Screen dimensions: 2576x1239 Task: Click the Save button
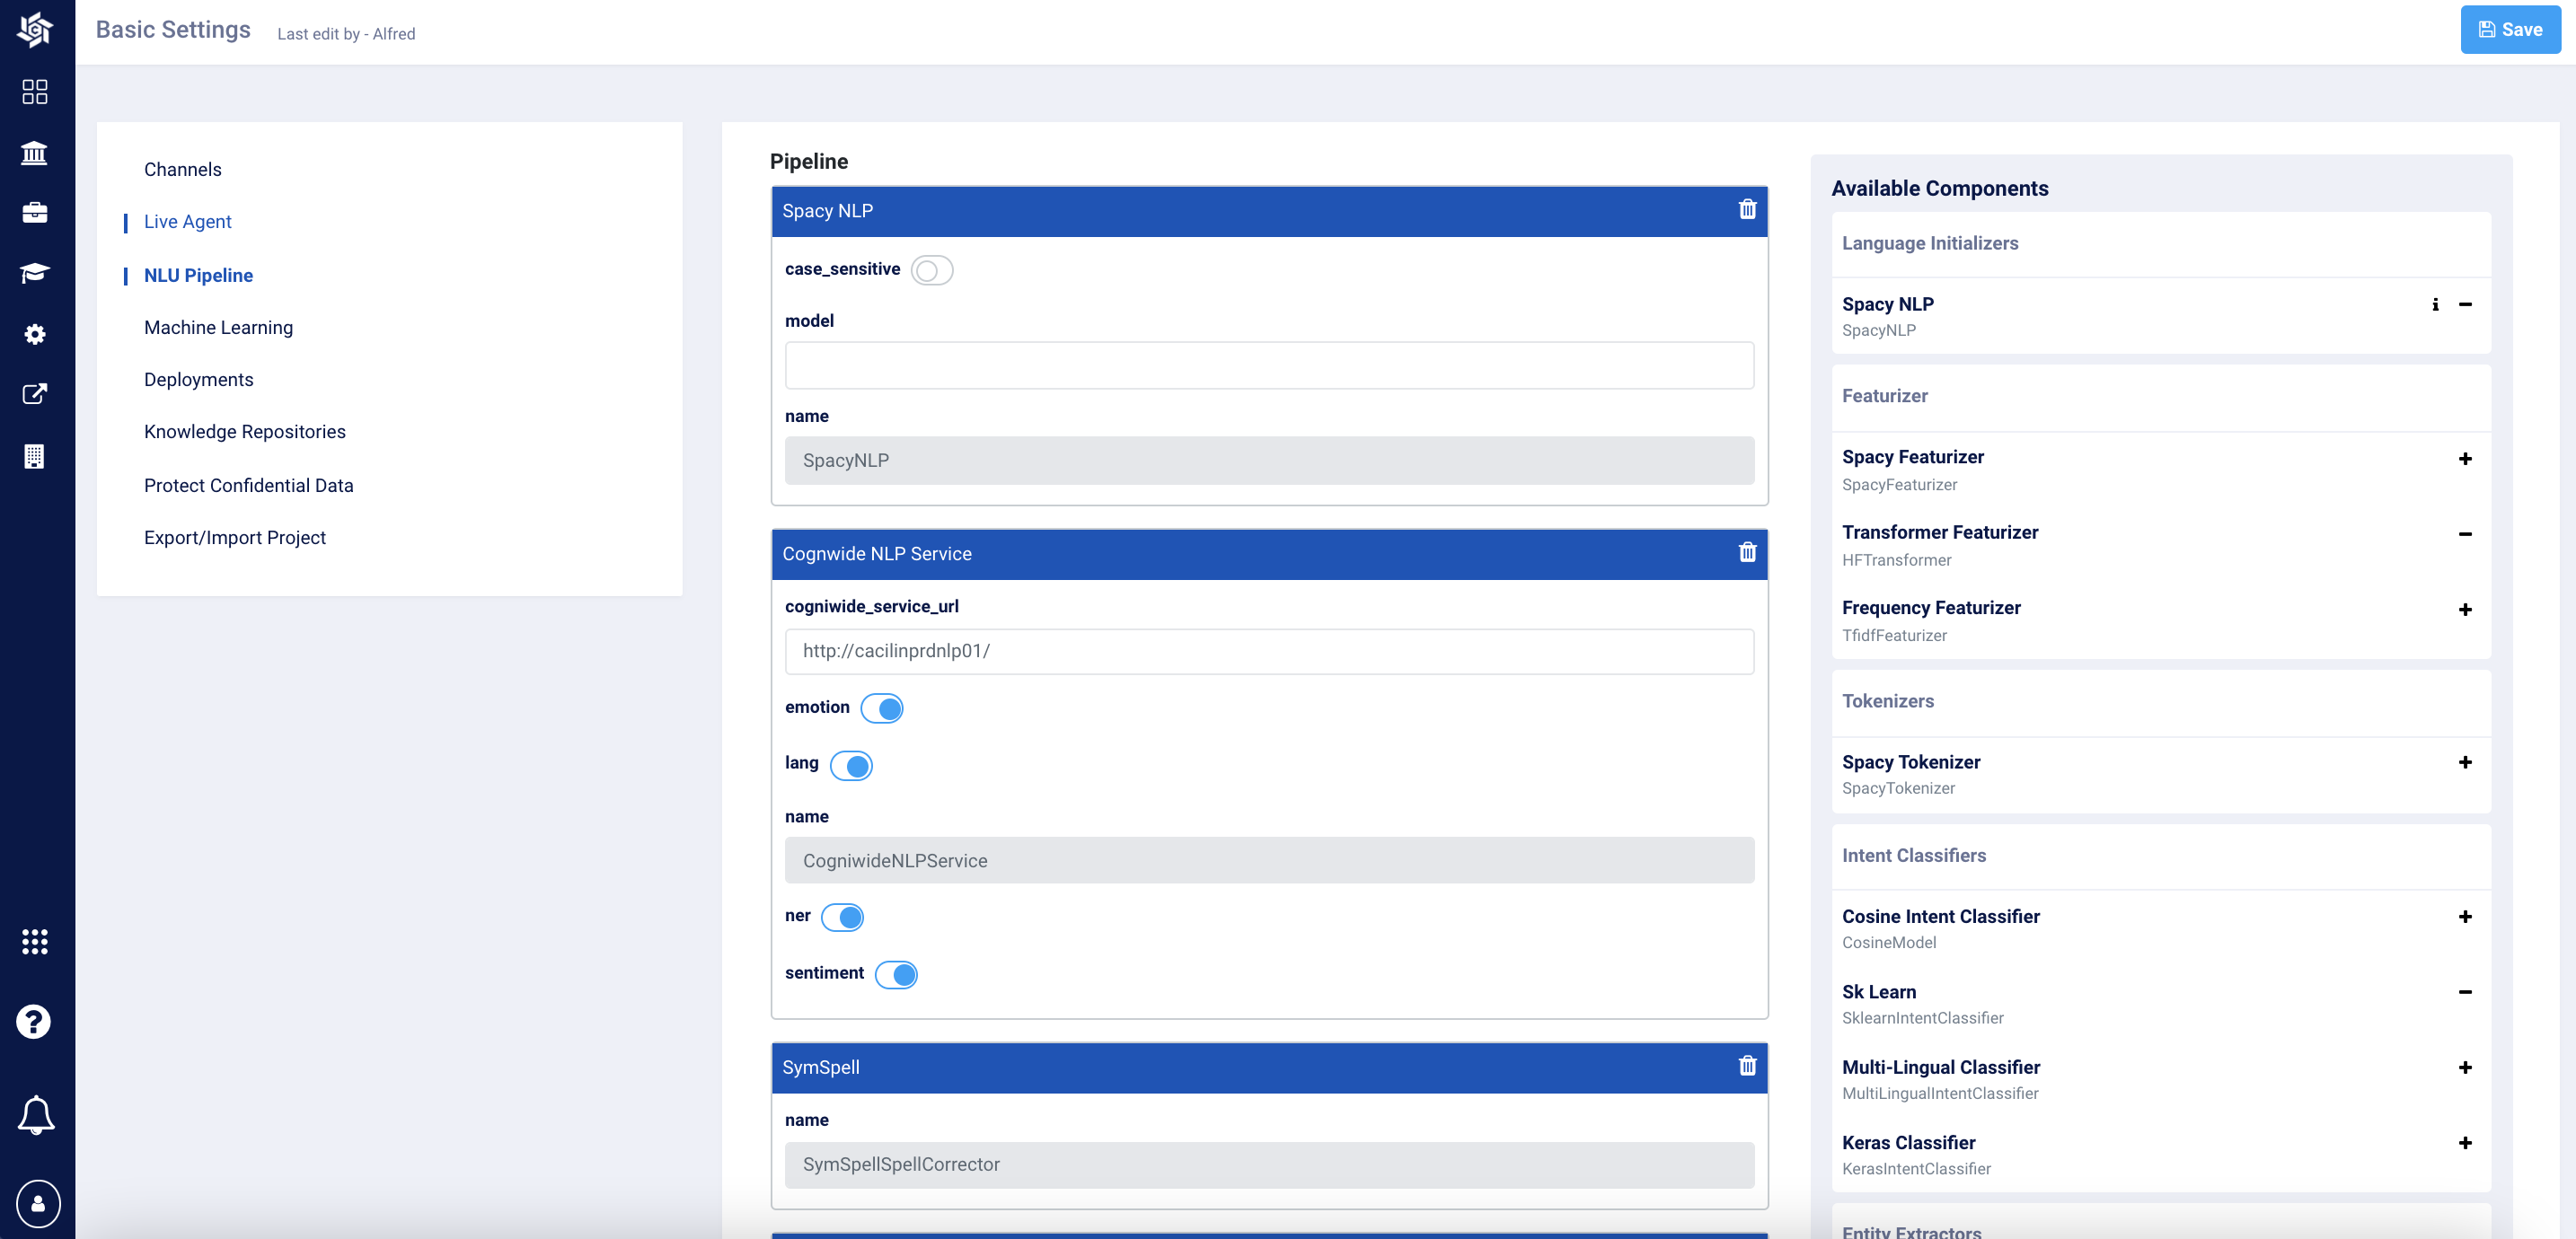pyautogui.click(x=2509, y=30)
